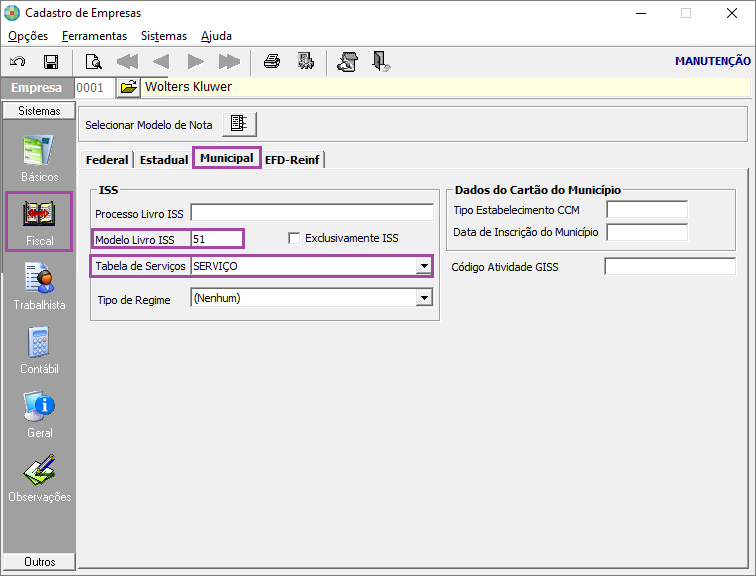This screenshot has height=576, width=756.
Task: Open the Observações sidebar section
Action: 39,479
